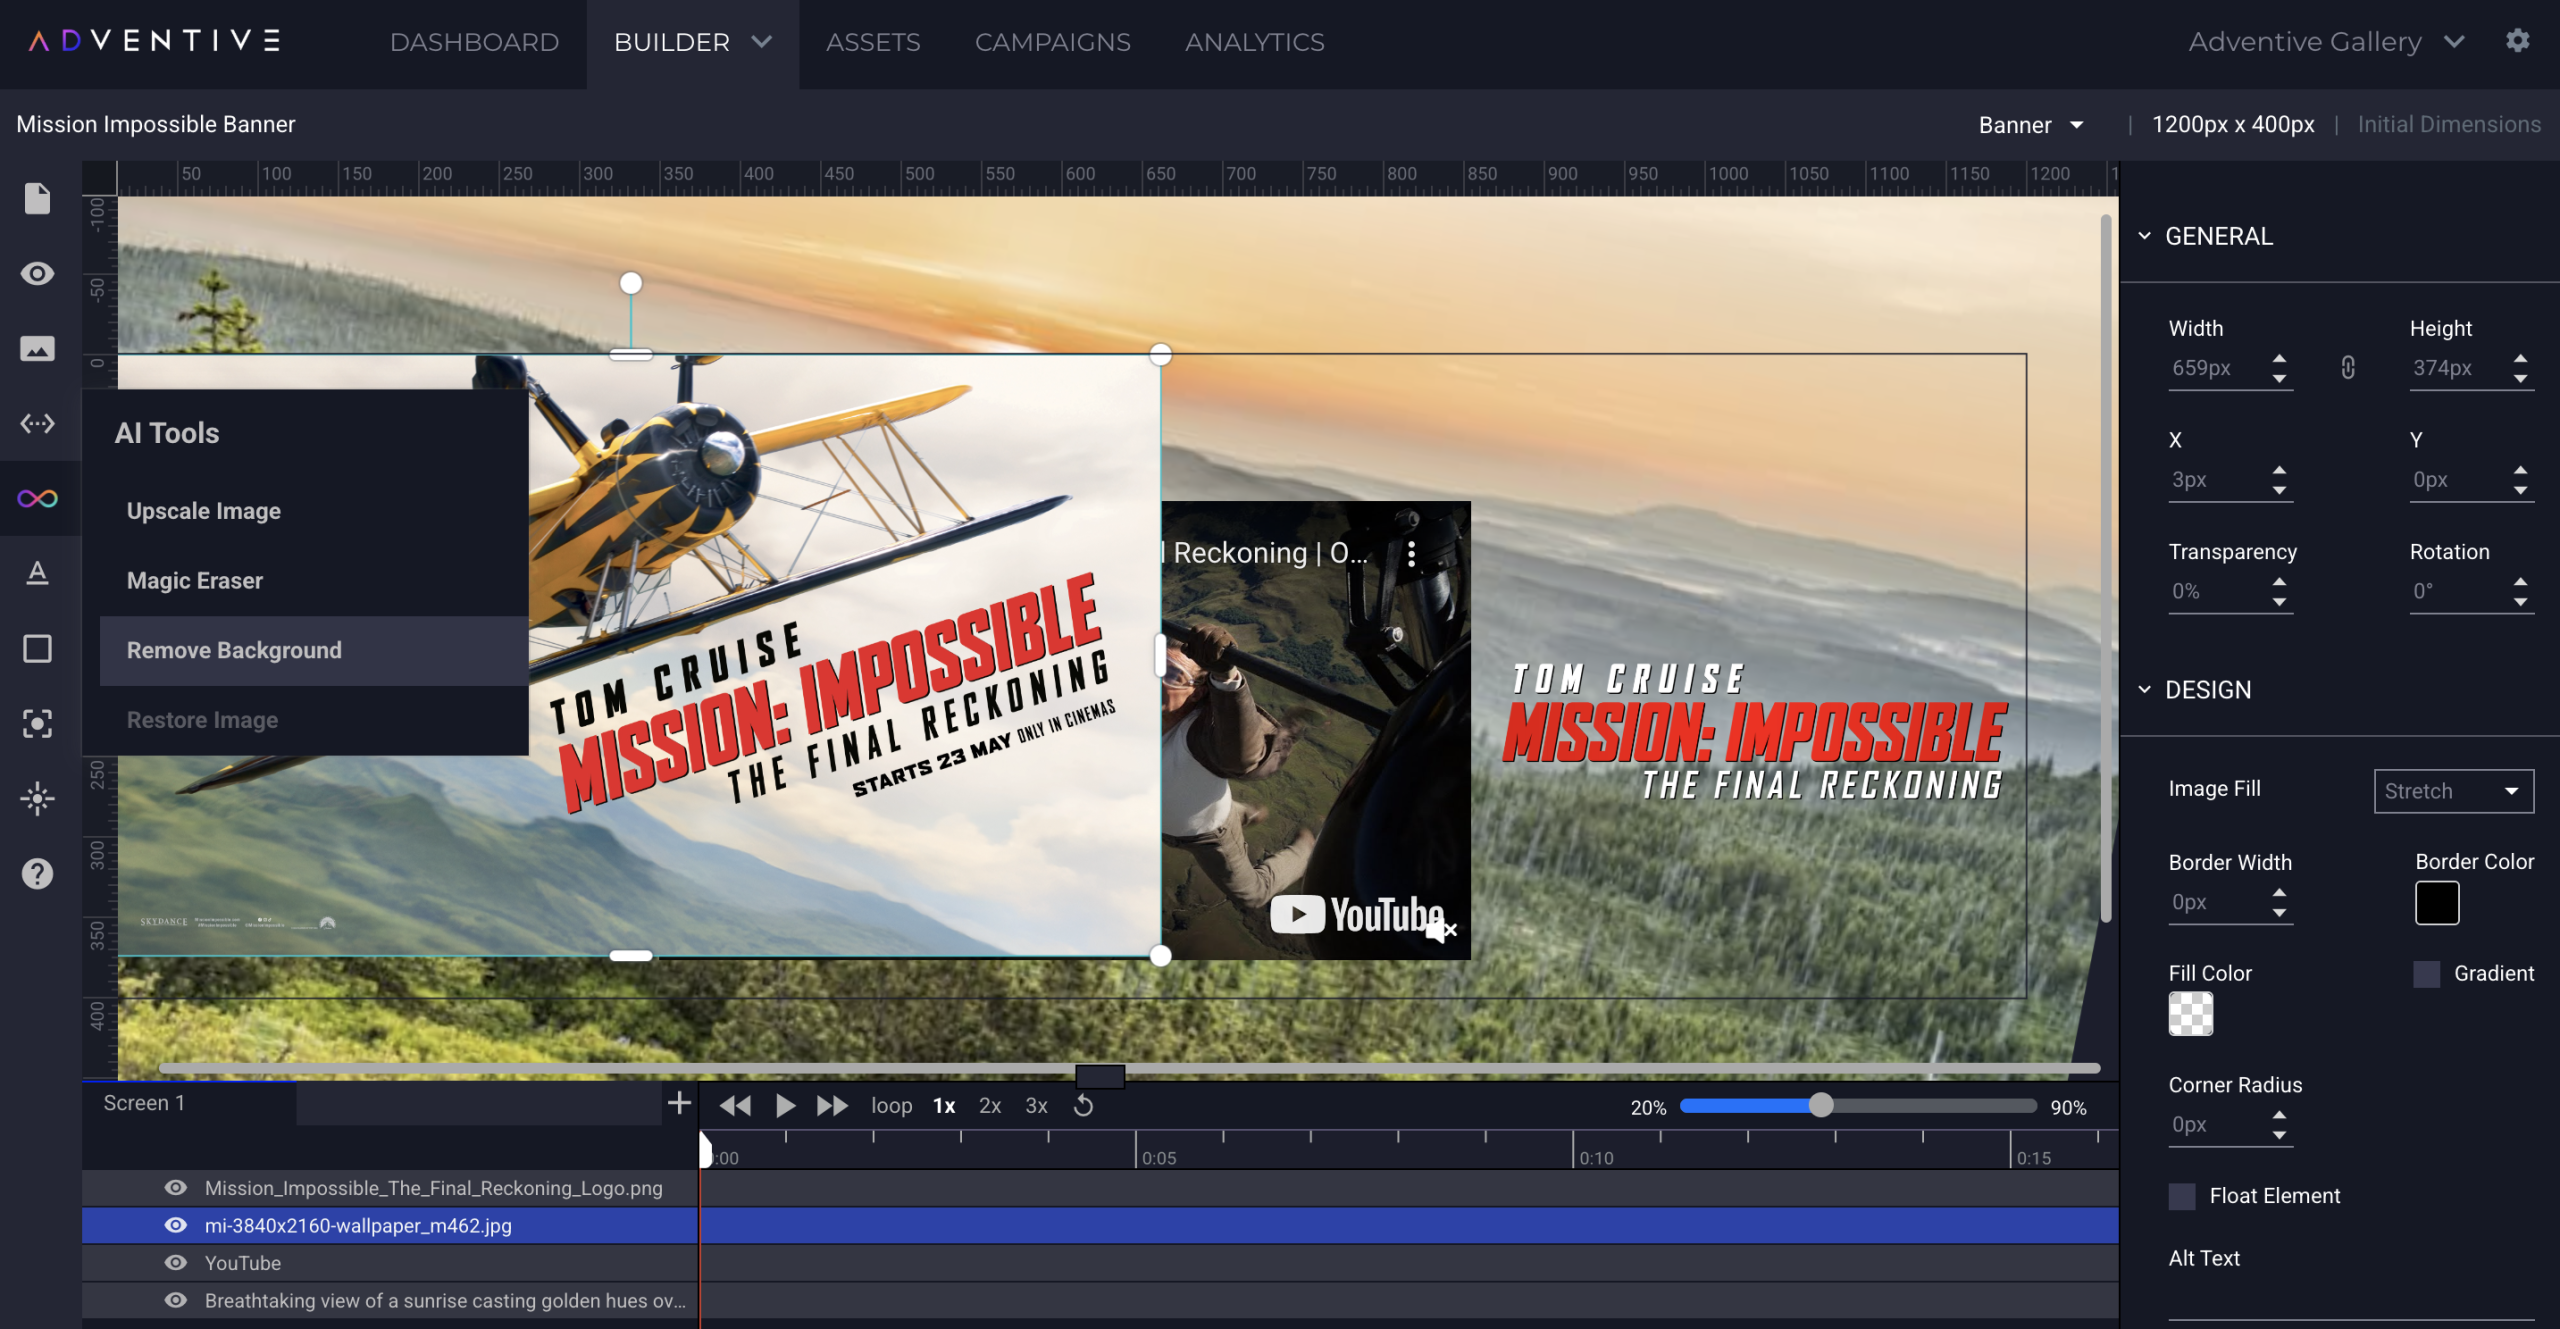Go to the DASHBOARD tab
Viewport: 2560px width, 1329px height.
pos(474,42)
